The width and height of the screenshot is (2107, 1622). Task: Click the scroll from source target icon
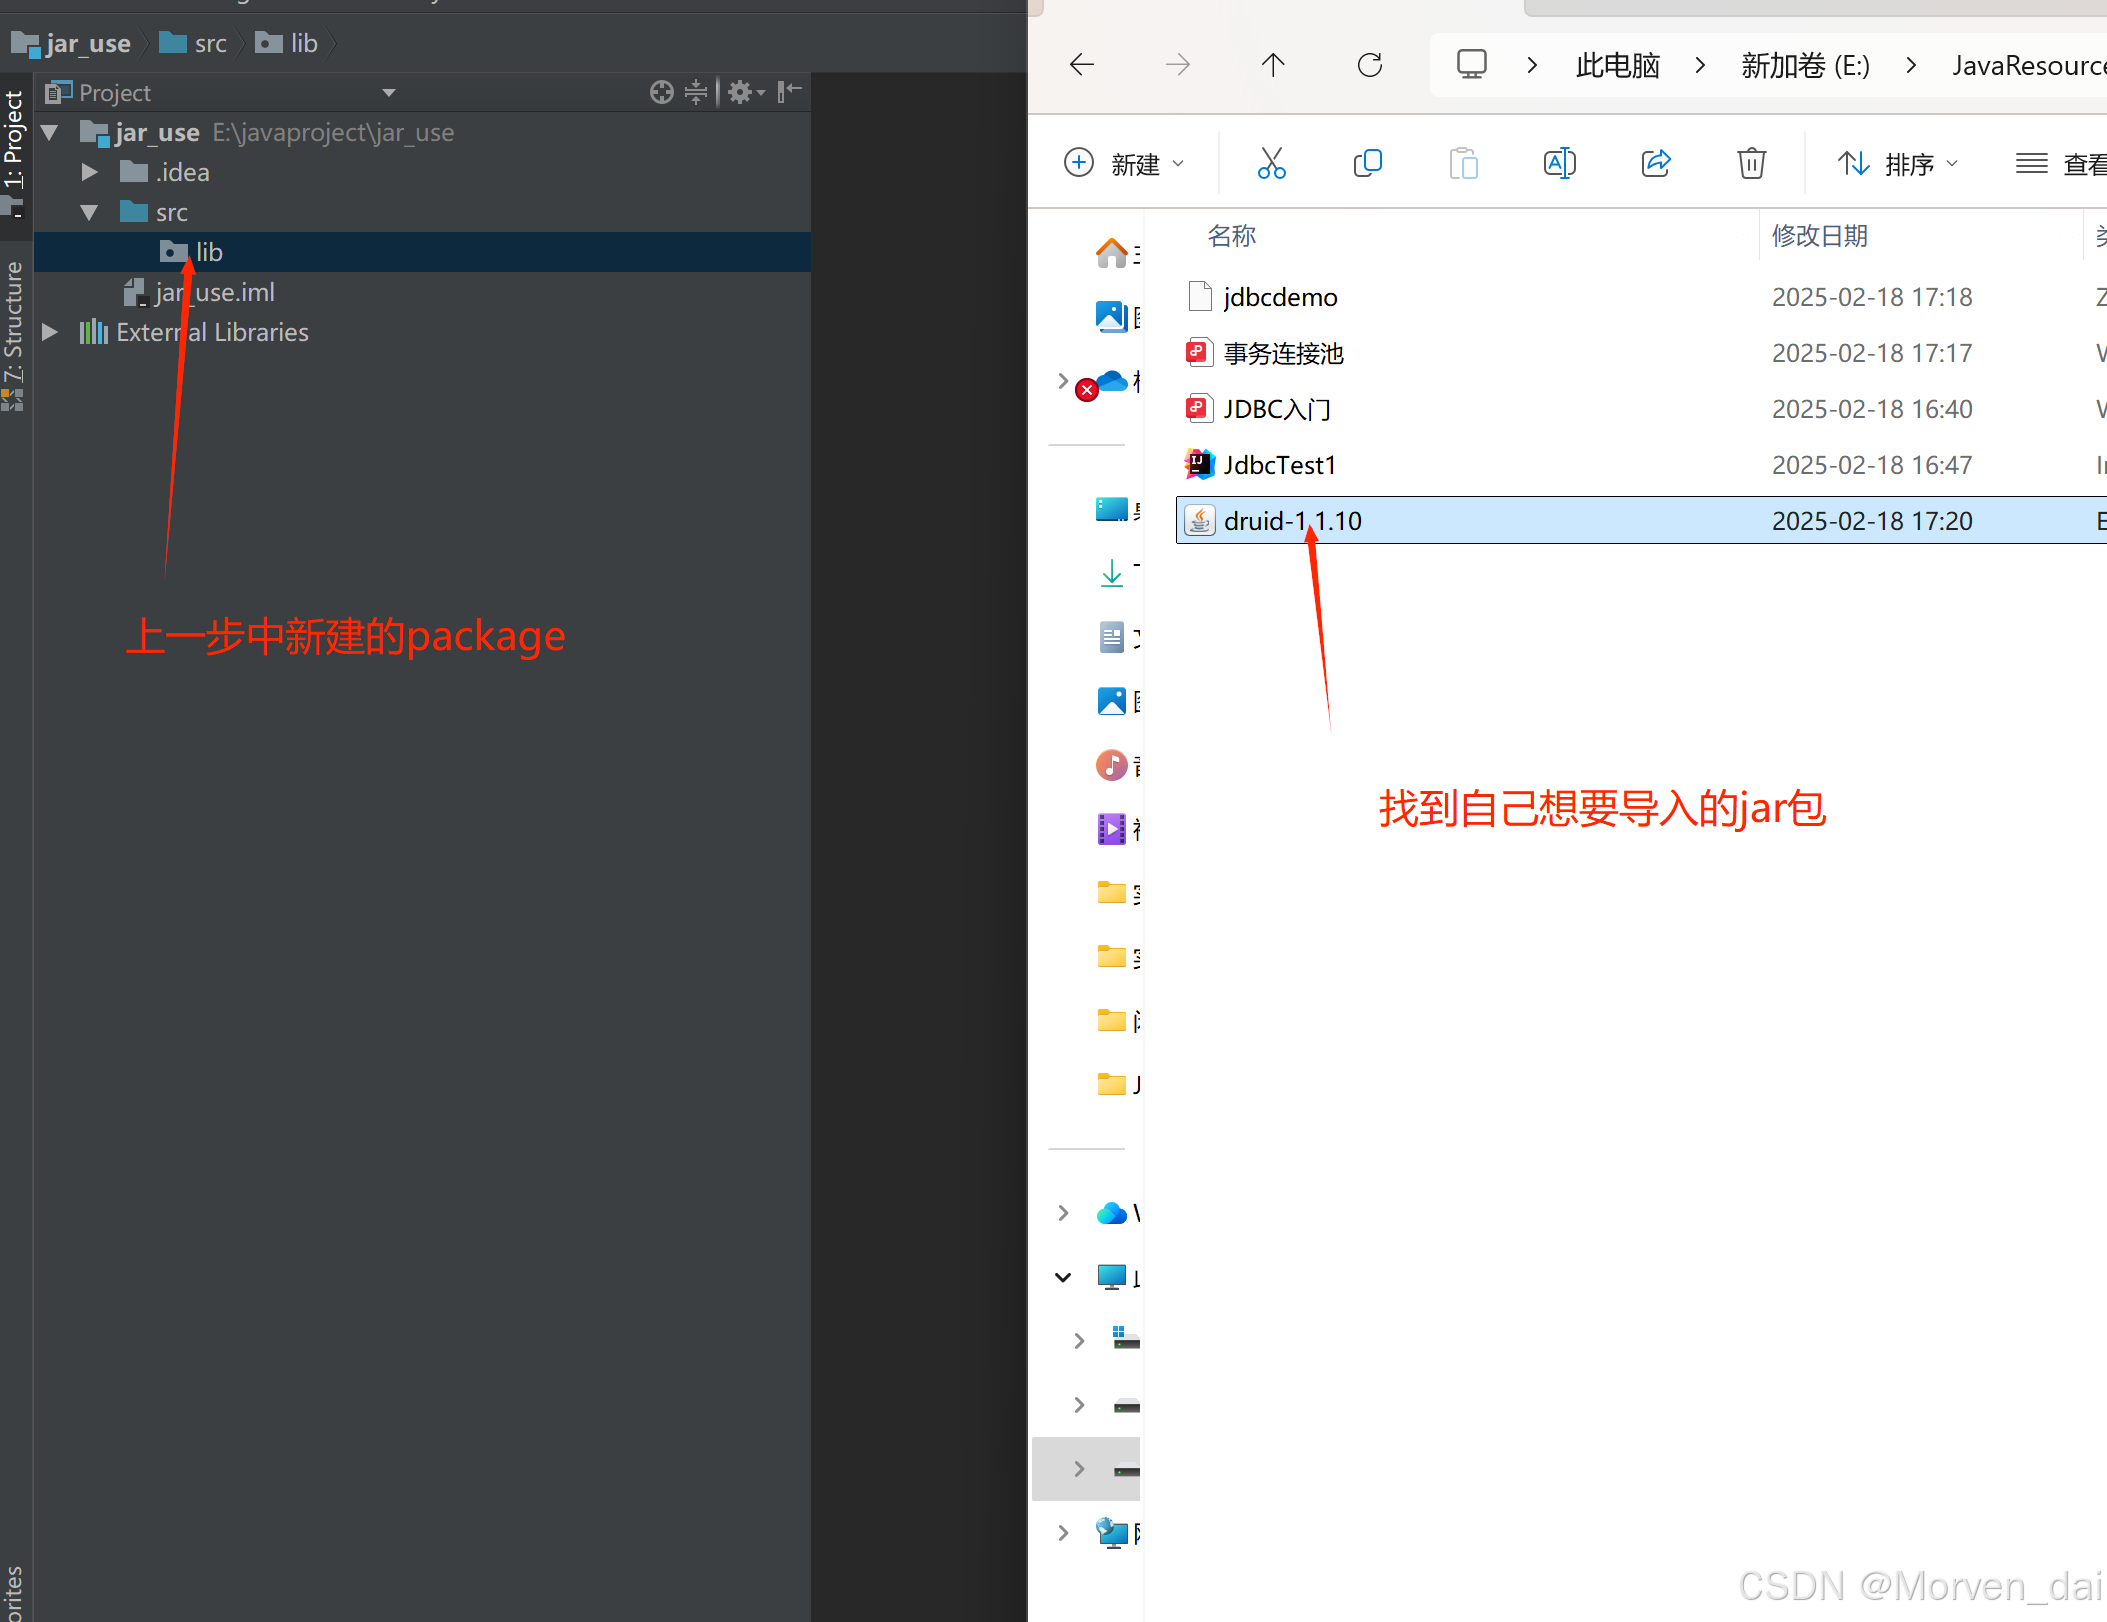click(x=661, y=92)
